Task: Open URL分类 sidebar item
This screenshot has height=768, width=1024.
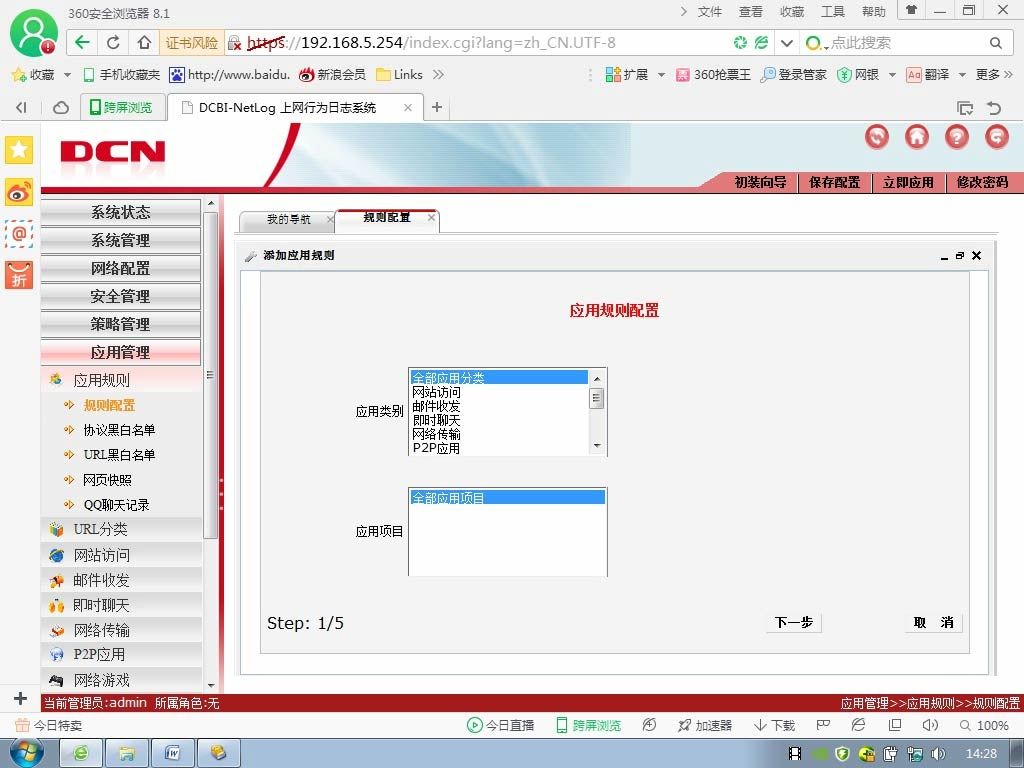Action: pos(121,530)
